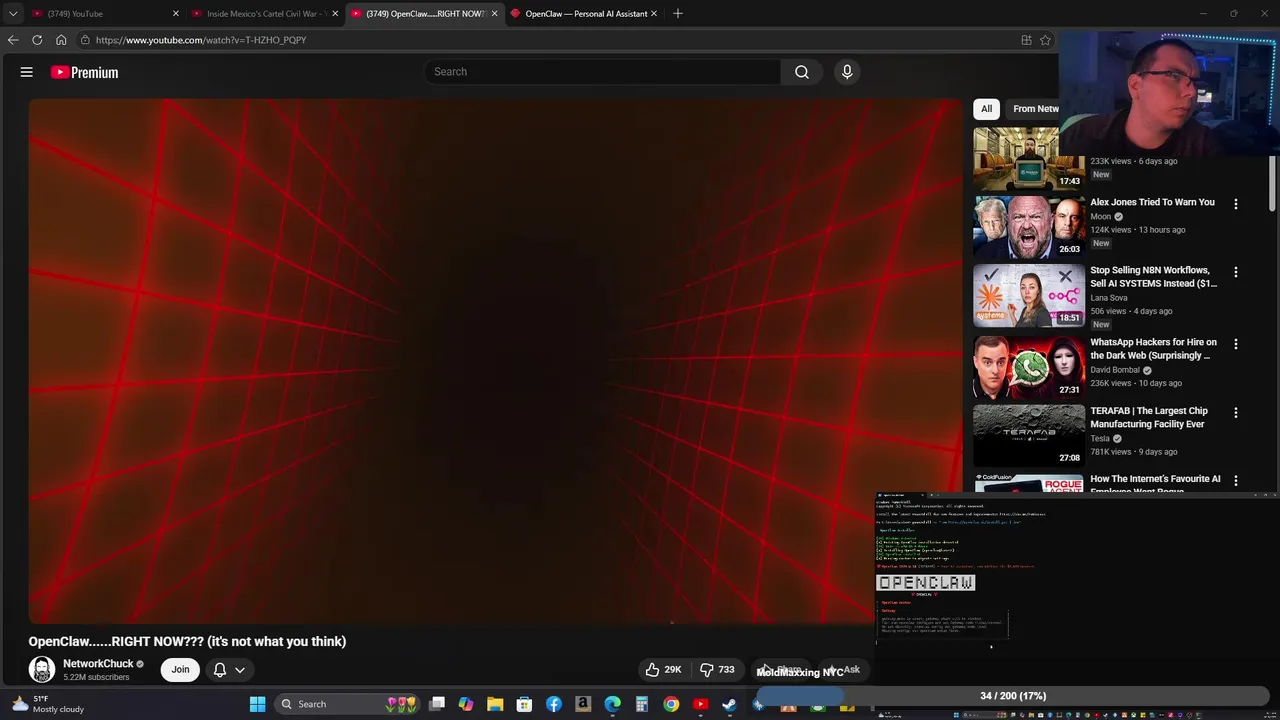Open the Lana Sova channel link
The image size is (1280, 720).
[x=1108, y=298]
